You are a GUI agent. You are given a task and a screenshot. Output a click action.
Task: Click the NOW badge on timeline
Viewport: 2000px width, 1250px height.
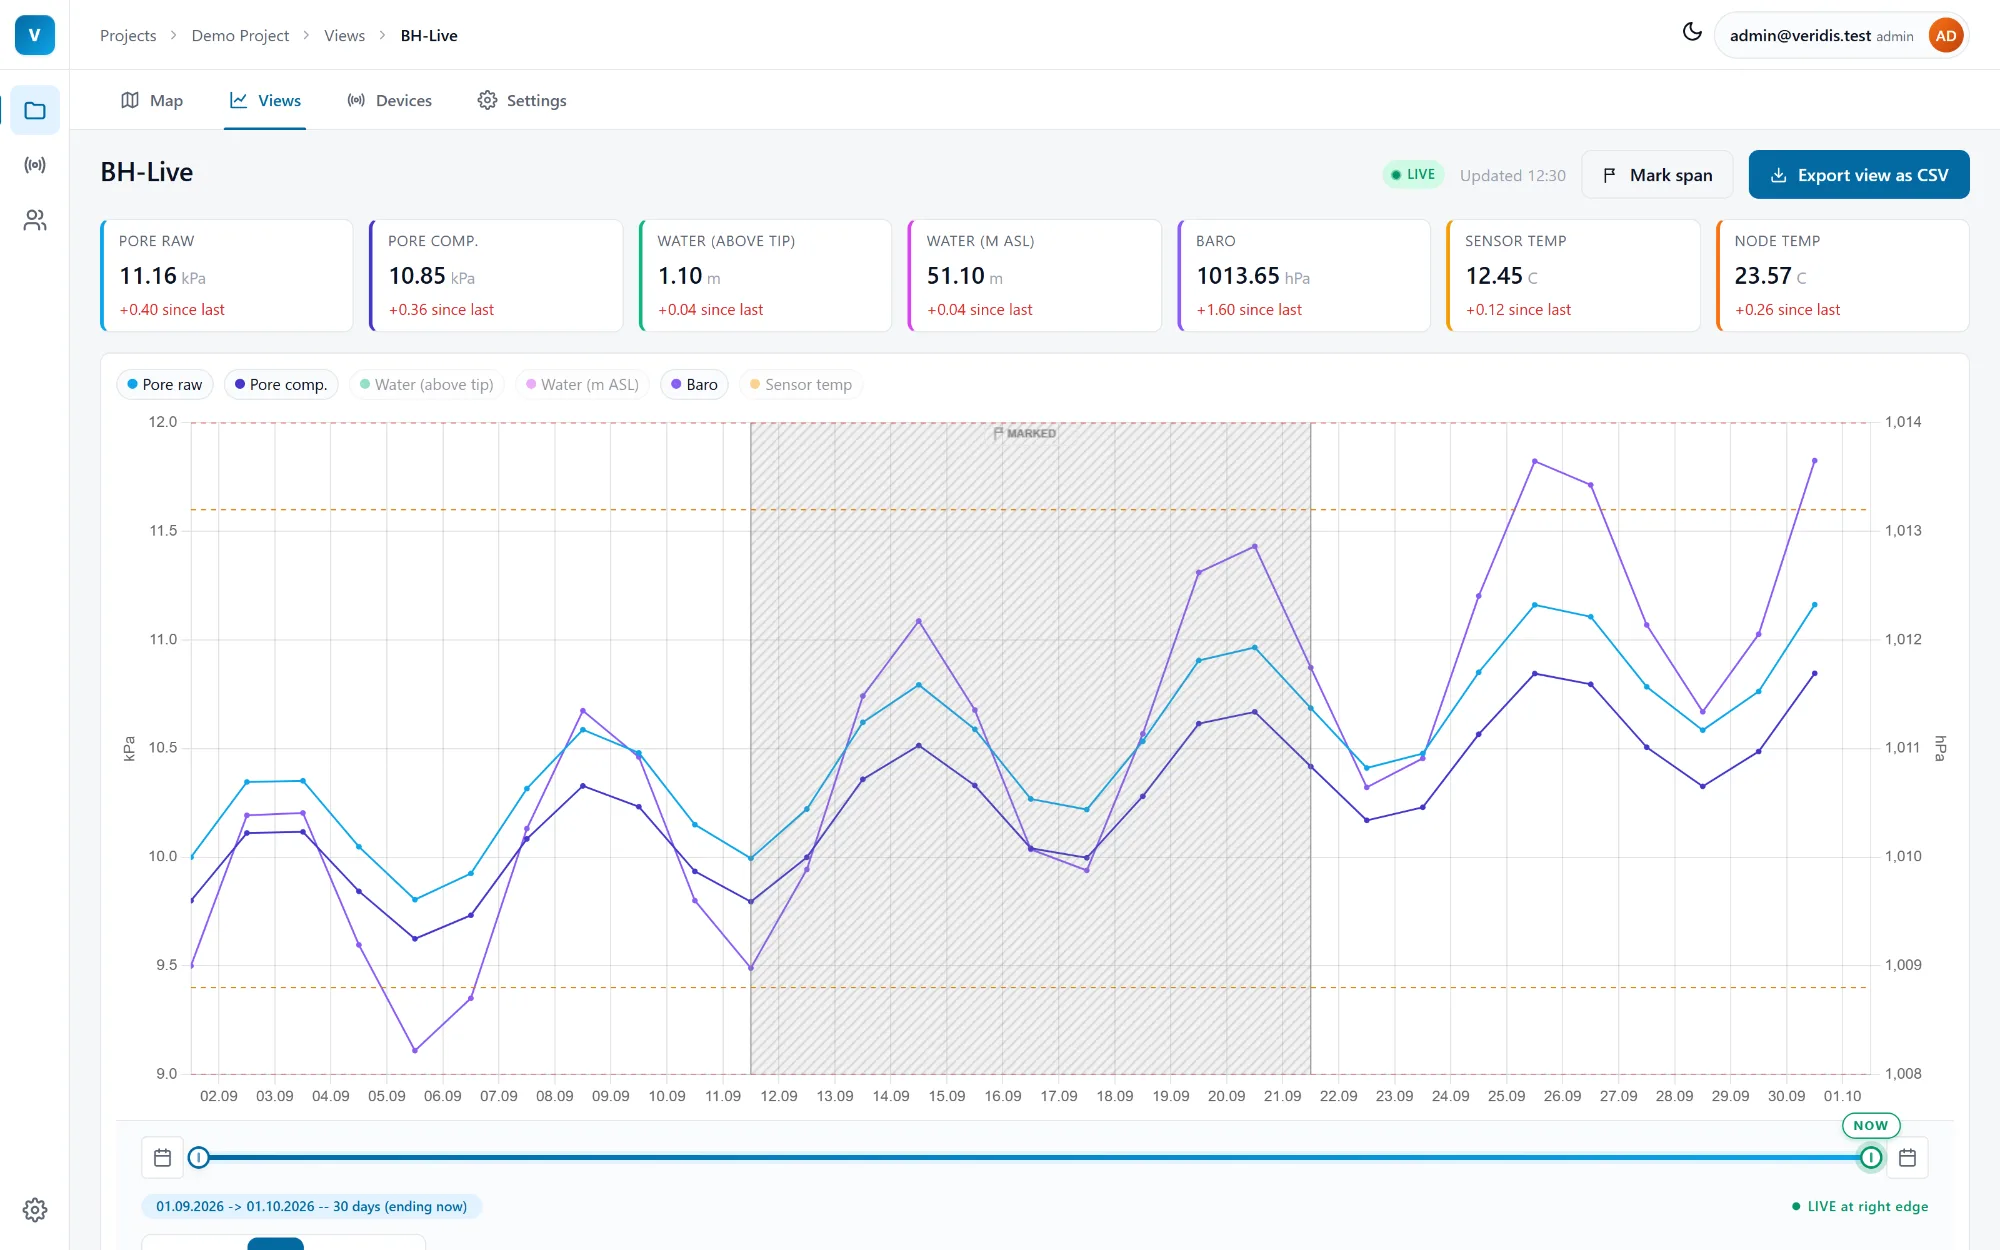pyautogui.click(x=1871, y=1125)
